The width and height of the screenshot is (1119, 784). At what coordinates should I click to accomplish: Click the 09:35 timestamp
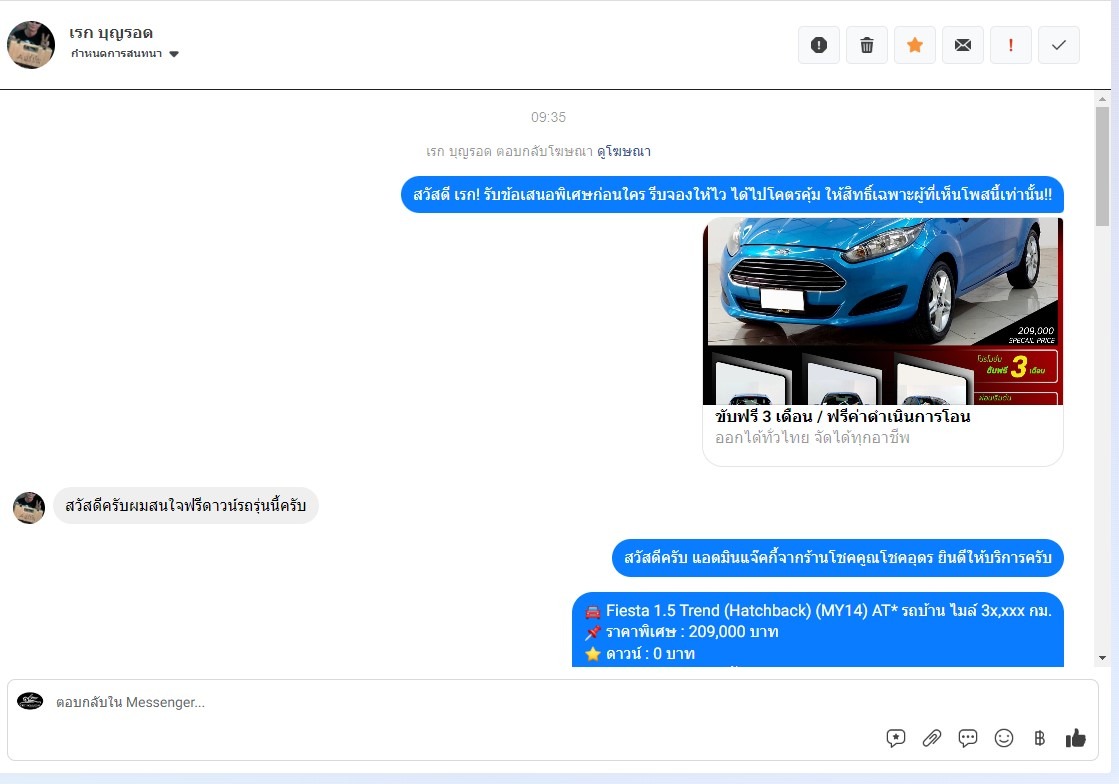click(x=548, y=117)
